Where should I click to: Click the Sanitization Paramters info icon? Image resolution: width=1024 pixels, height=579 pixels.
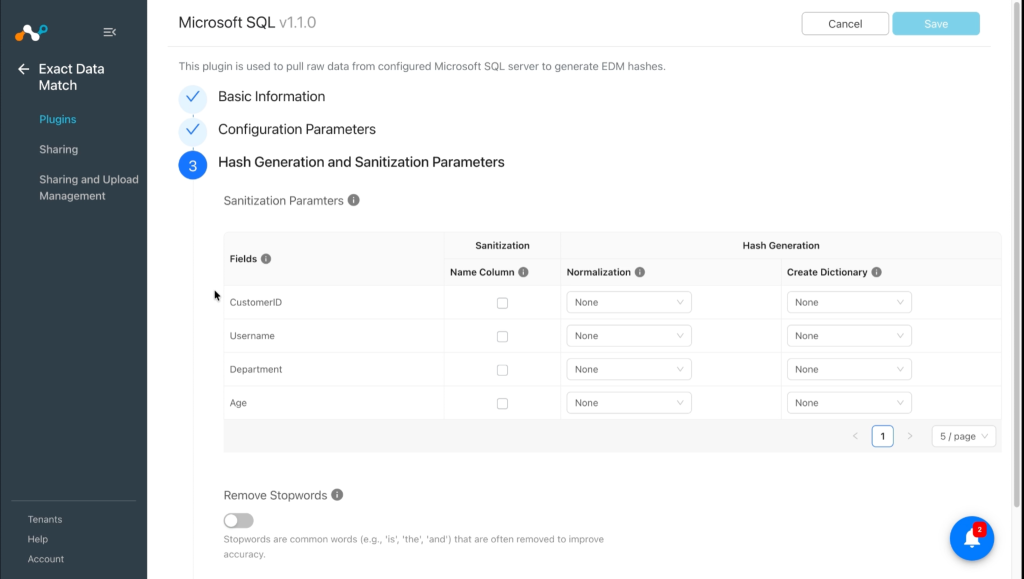pos(353,200)
